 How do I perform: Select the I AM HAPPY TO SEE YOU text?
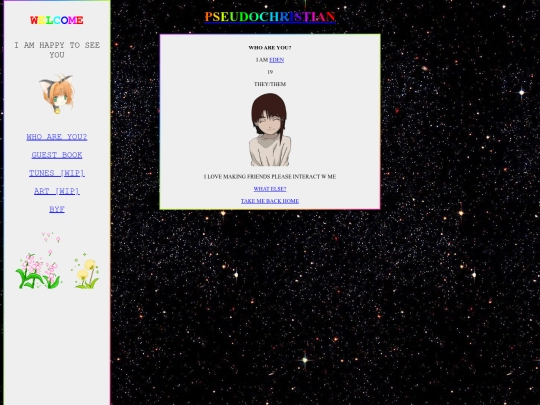57,50
